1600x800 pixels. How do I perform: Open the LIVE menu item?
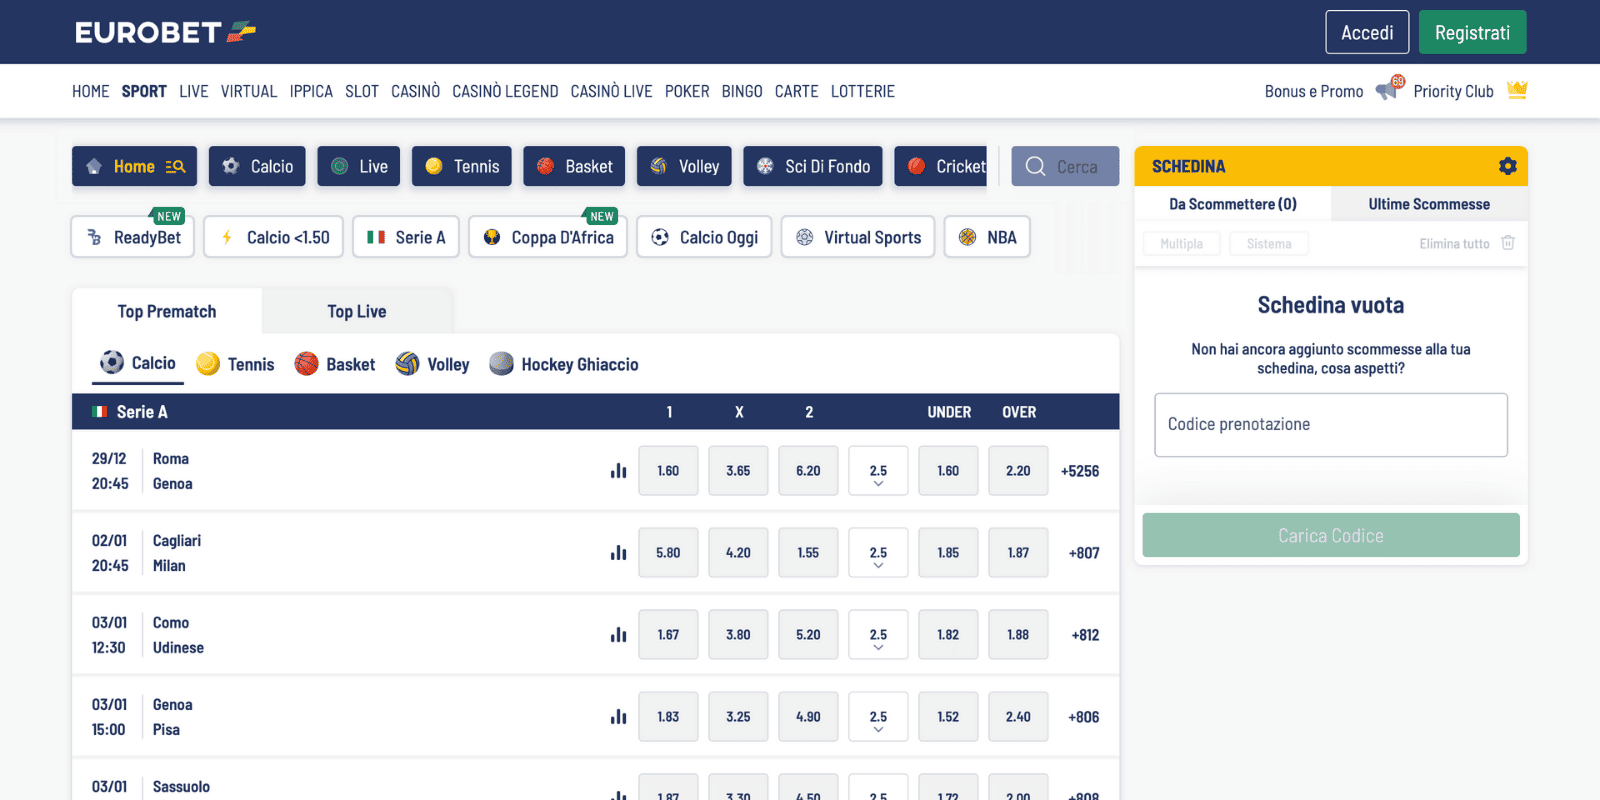click(x=194, y=91)
